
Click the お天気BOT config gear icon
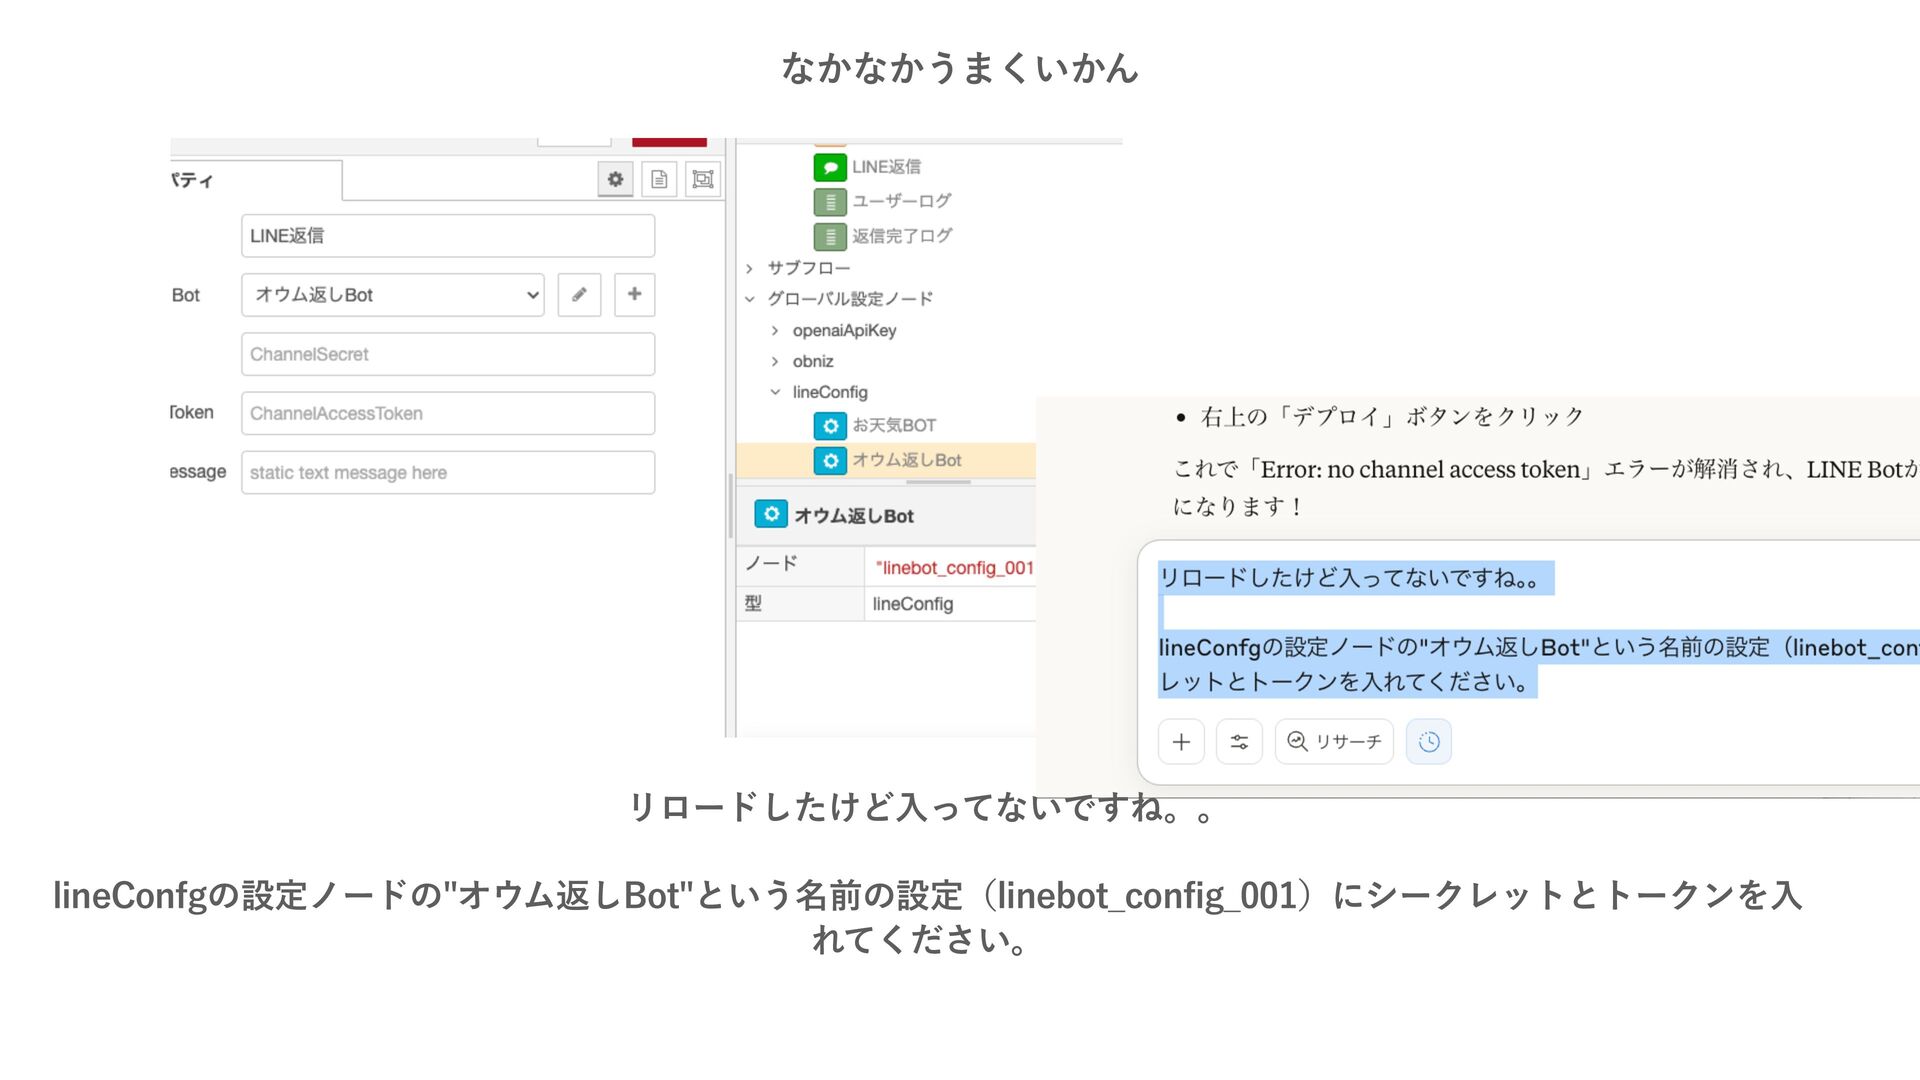tap(830, 426)
